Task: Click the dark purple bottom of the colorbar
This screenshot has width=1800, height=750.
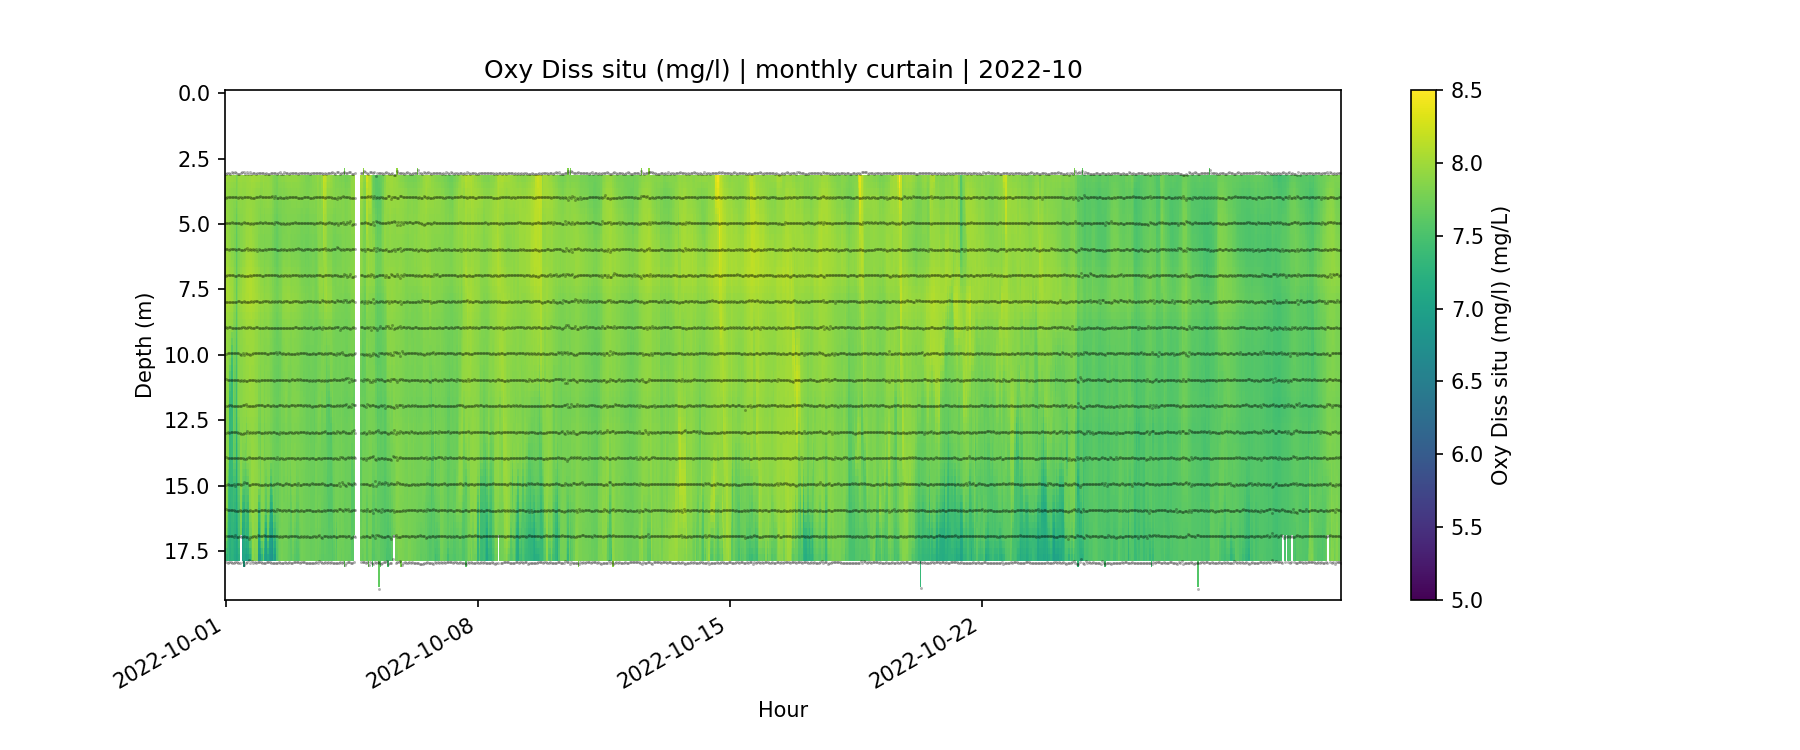Action: [x=1423, y=592]
